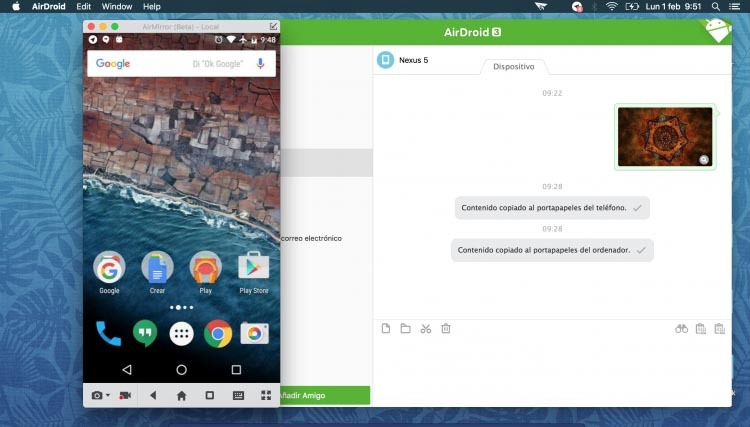
Task: Select the Dispositivo tab
Action: [x=514, y=66]
